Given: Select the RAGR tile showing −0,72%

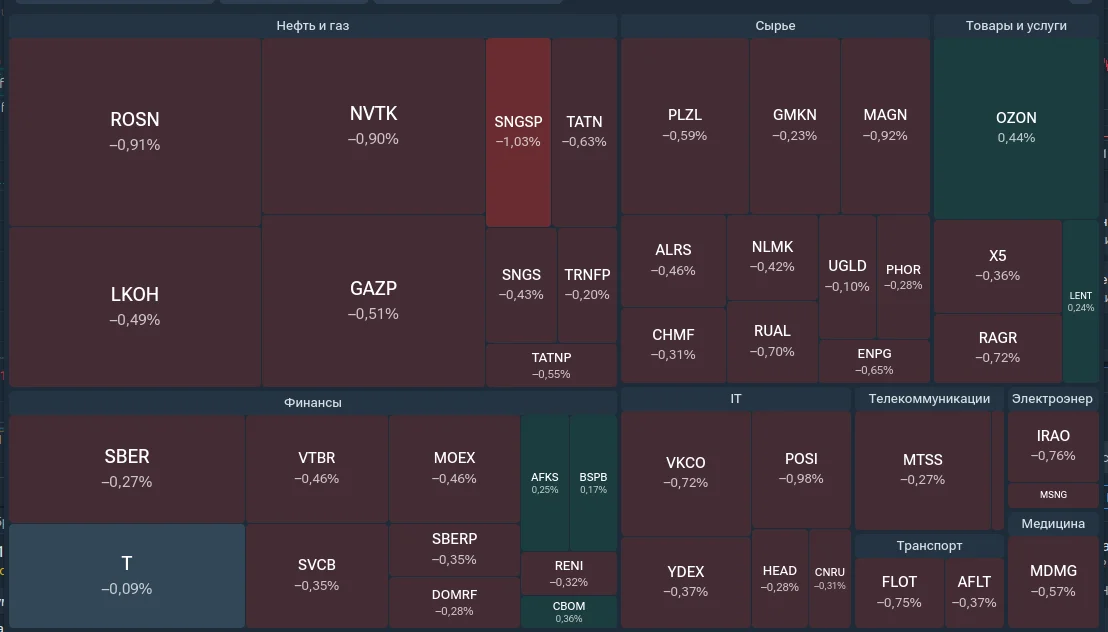Looking at the screenshot, I should coord(998,349).
